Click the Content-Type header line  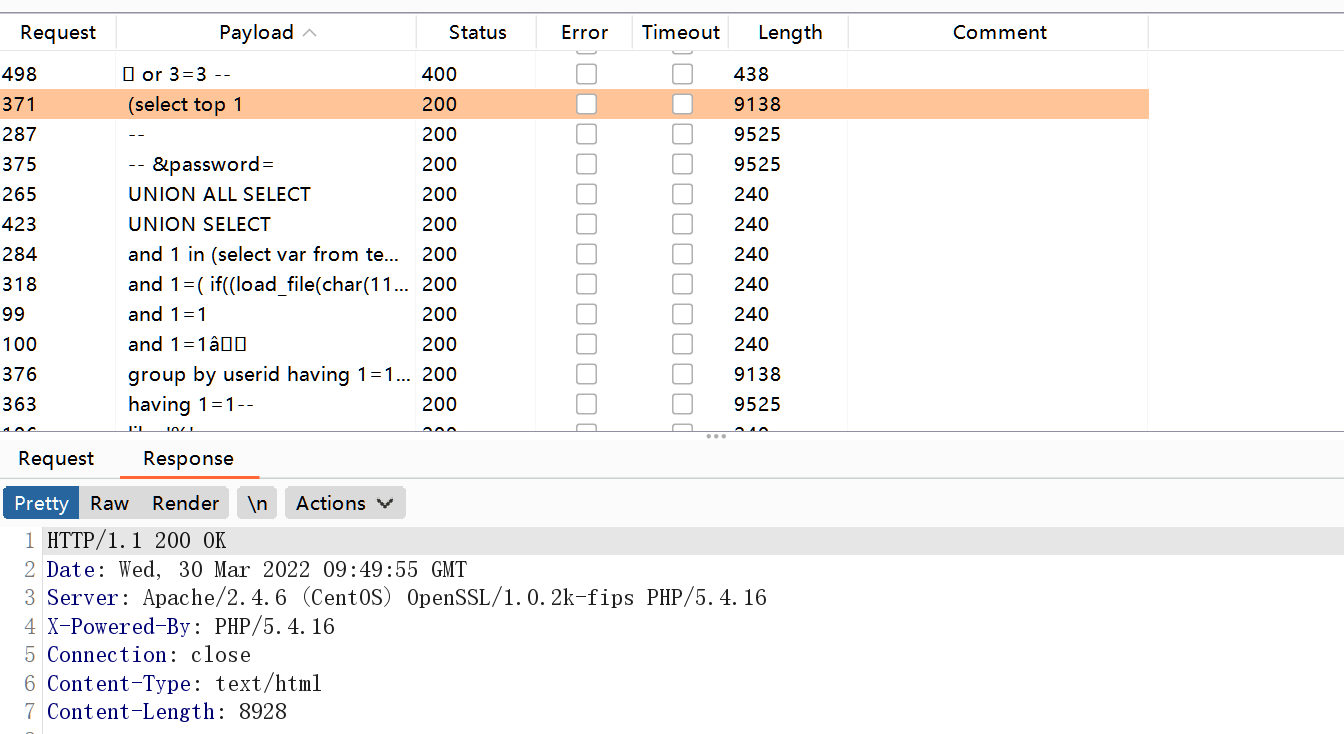[x=185, y=684]
